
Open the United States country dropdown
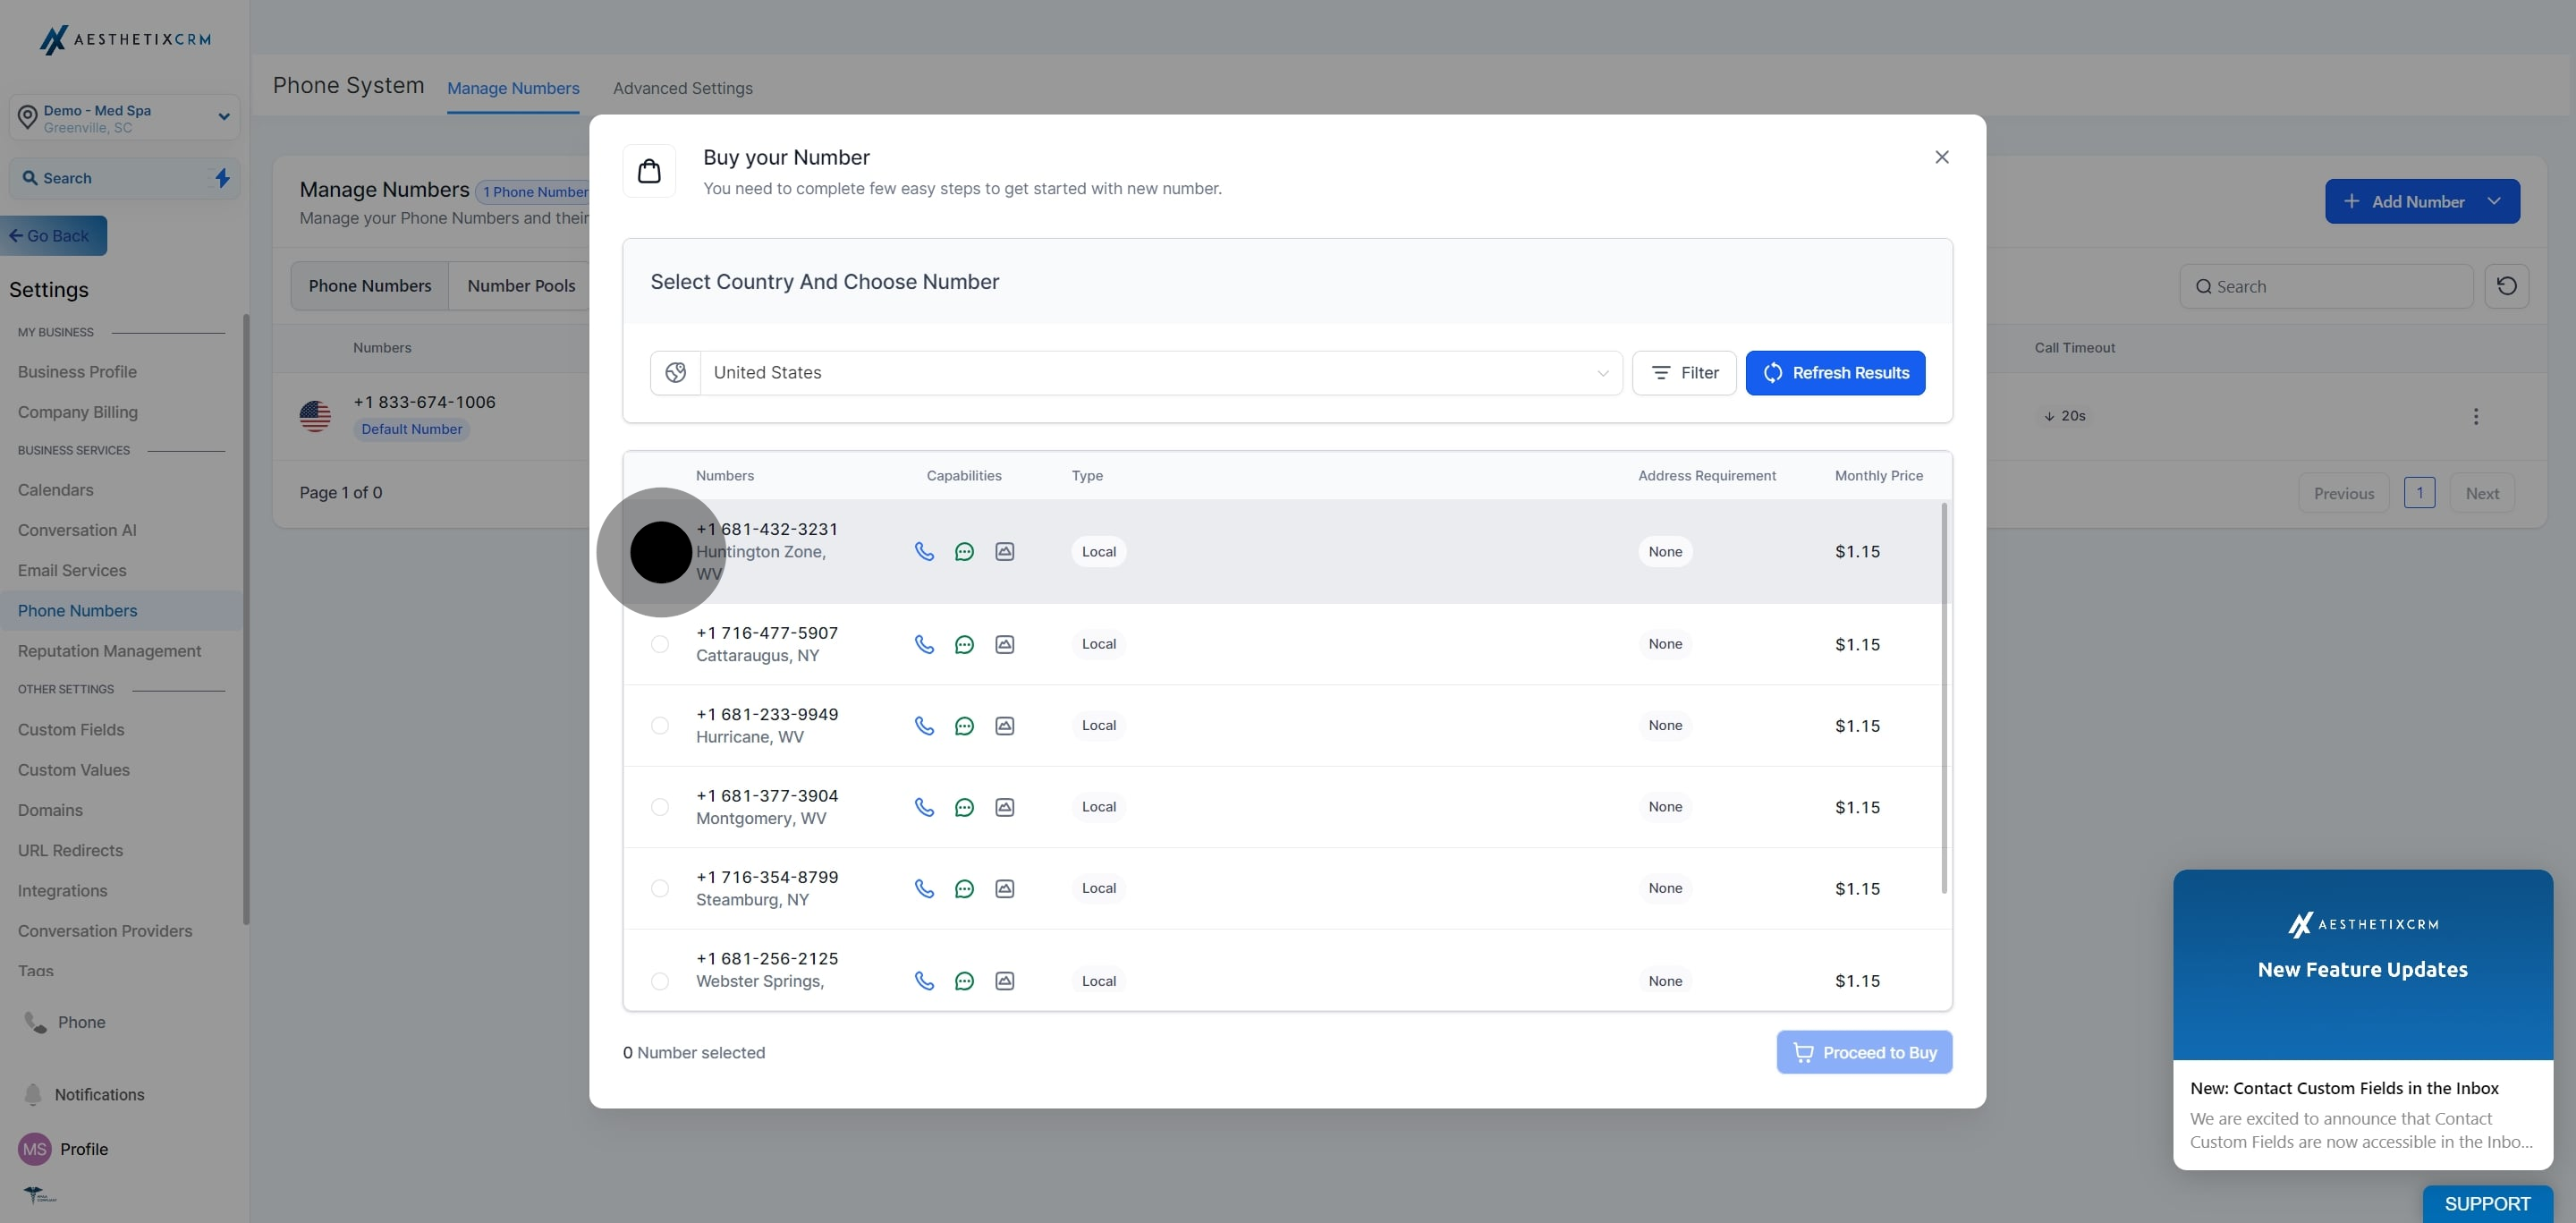pyautogui.click(x=1160, y=373)
